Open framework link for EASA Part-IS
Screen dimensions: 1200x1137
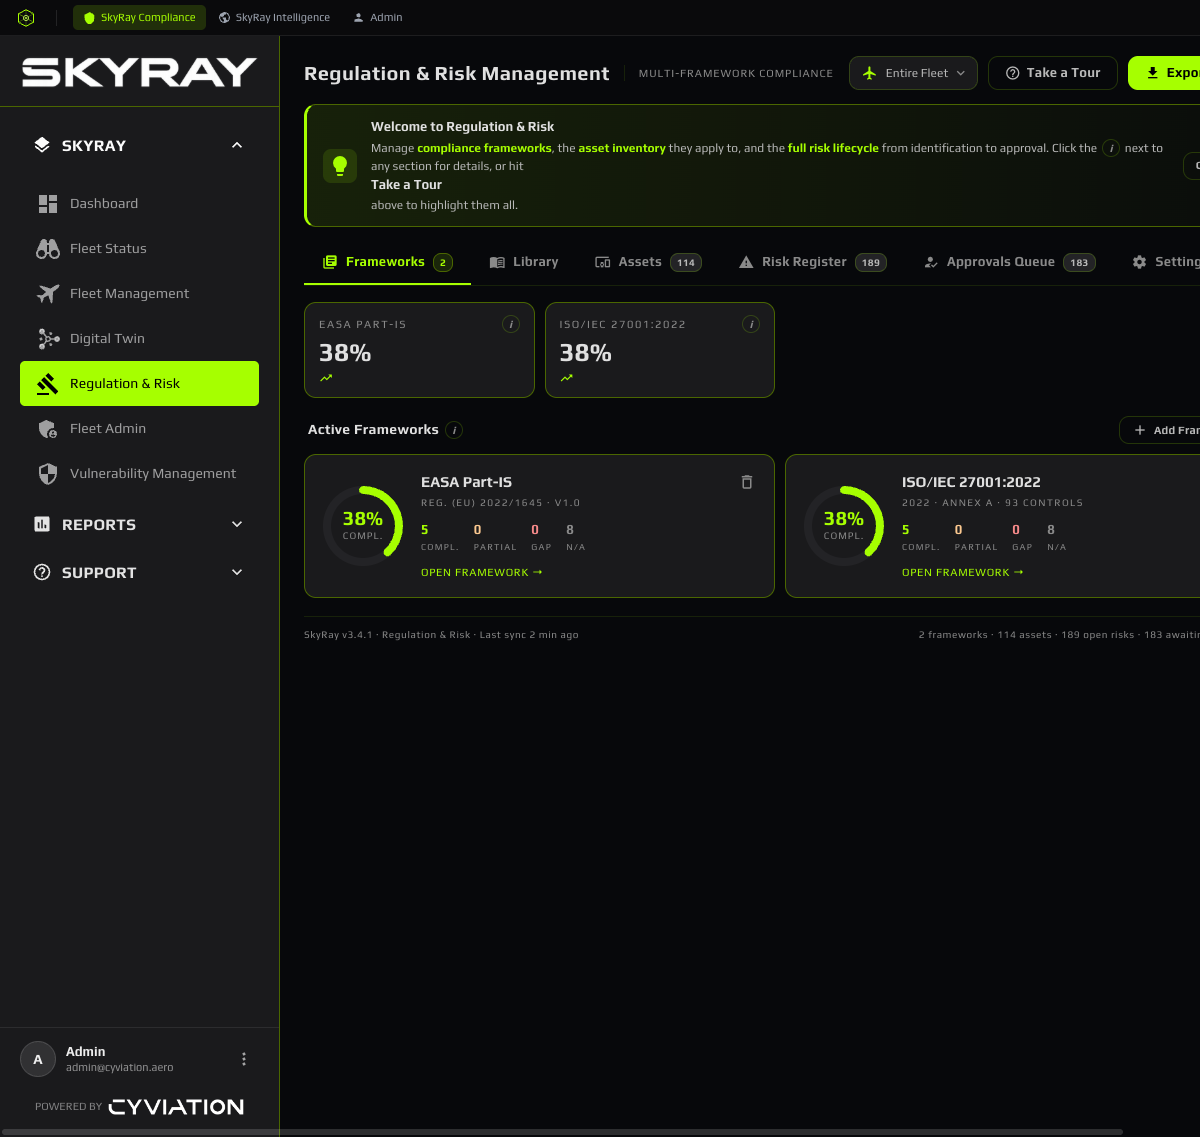481,573
